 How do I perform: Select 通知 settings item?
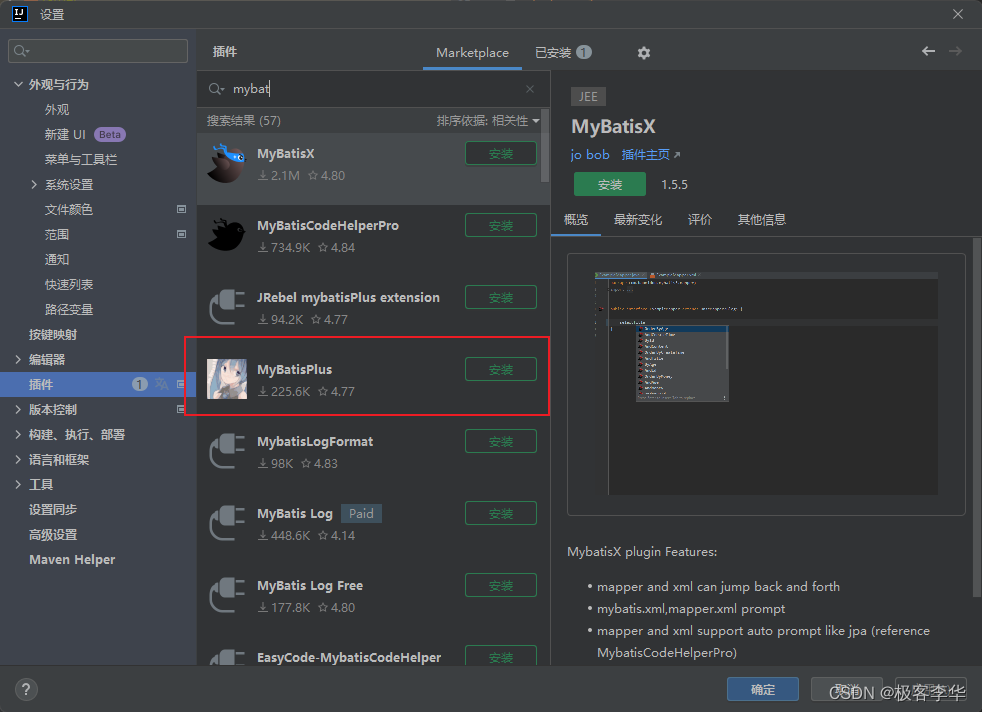57,259
